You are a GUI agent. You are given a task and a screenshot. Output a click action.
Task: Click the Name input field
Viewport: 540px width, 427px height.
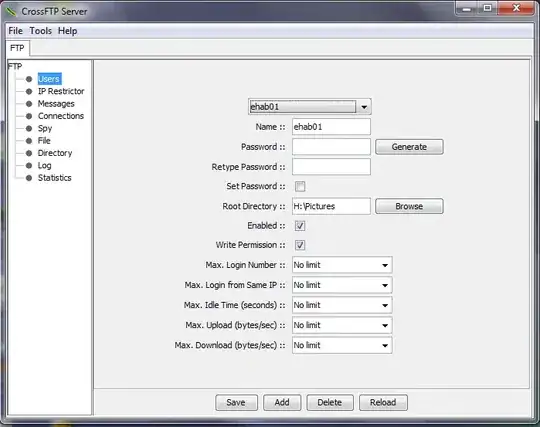pos(331,127)
